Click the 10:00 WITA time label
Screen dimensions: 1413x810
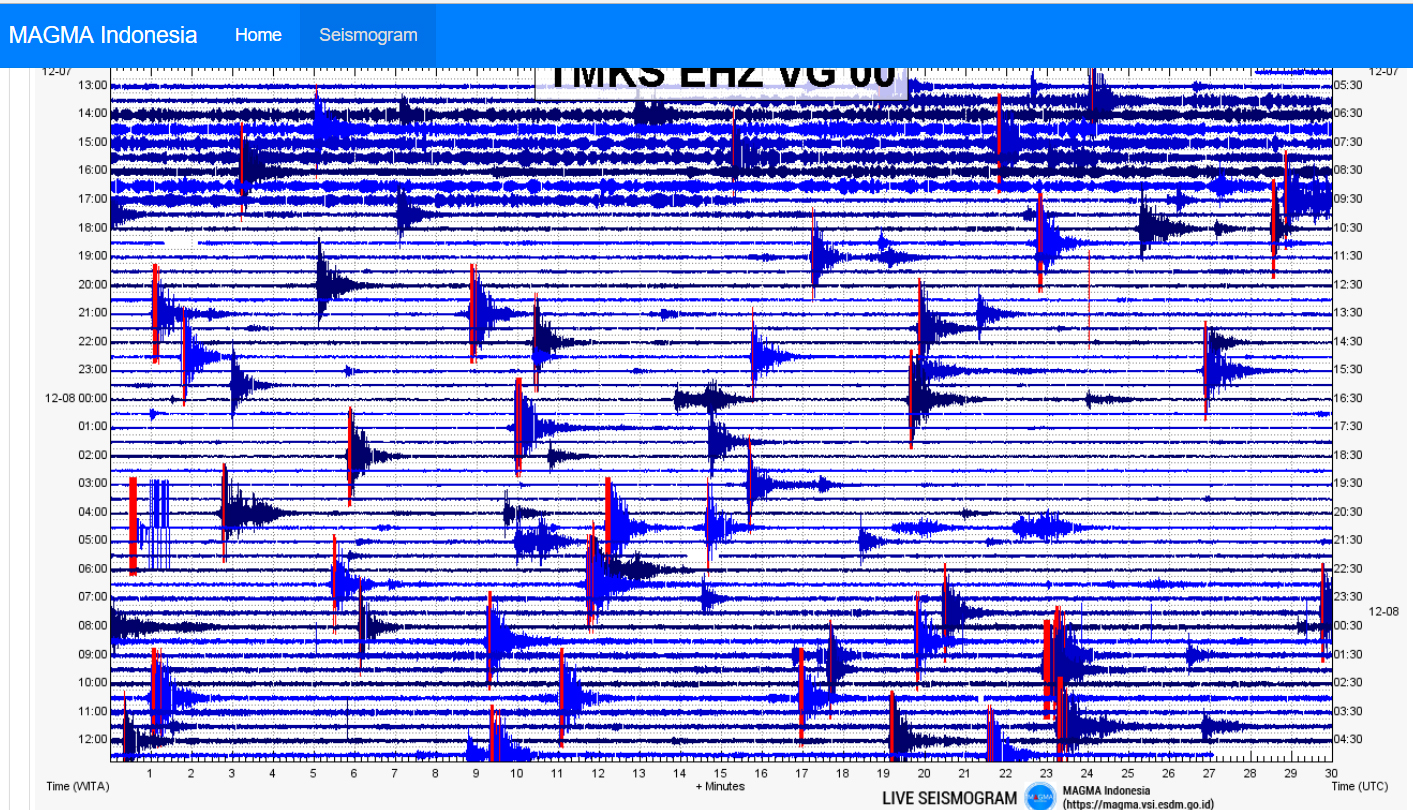click(92, 683)
